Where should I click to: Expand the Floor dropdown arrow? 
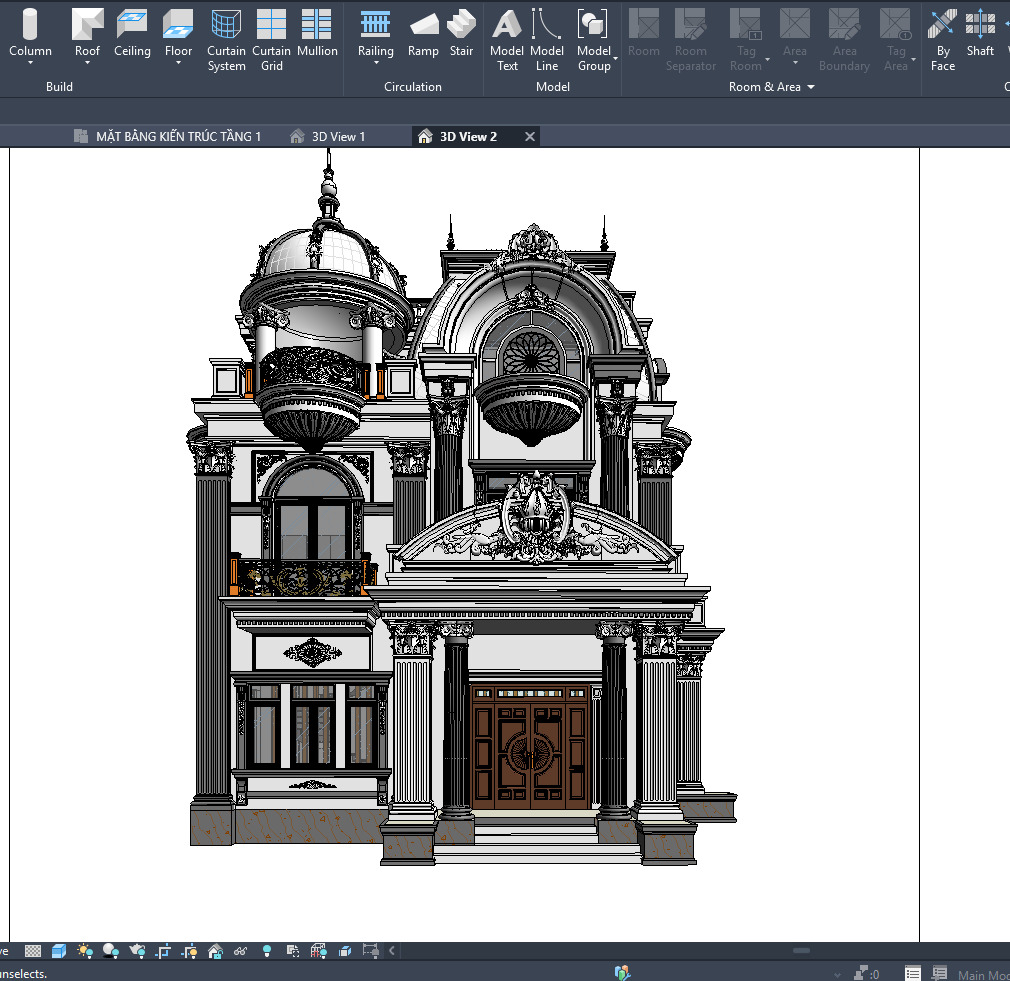coord(178,63)
